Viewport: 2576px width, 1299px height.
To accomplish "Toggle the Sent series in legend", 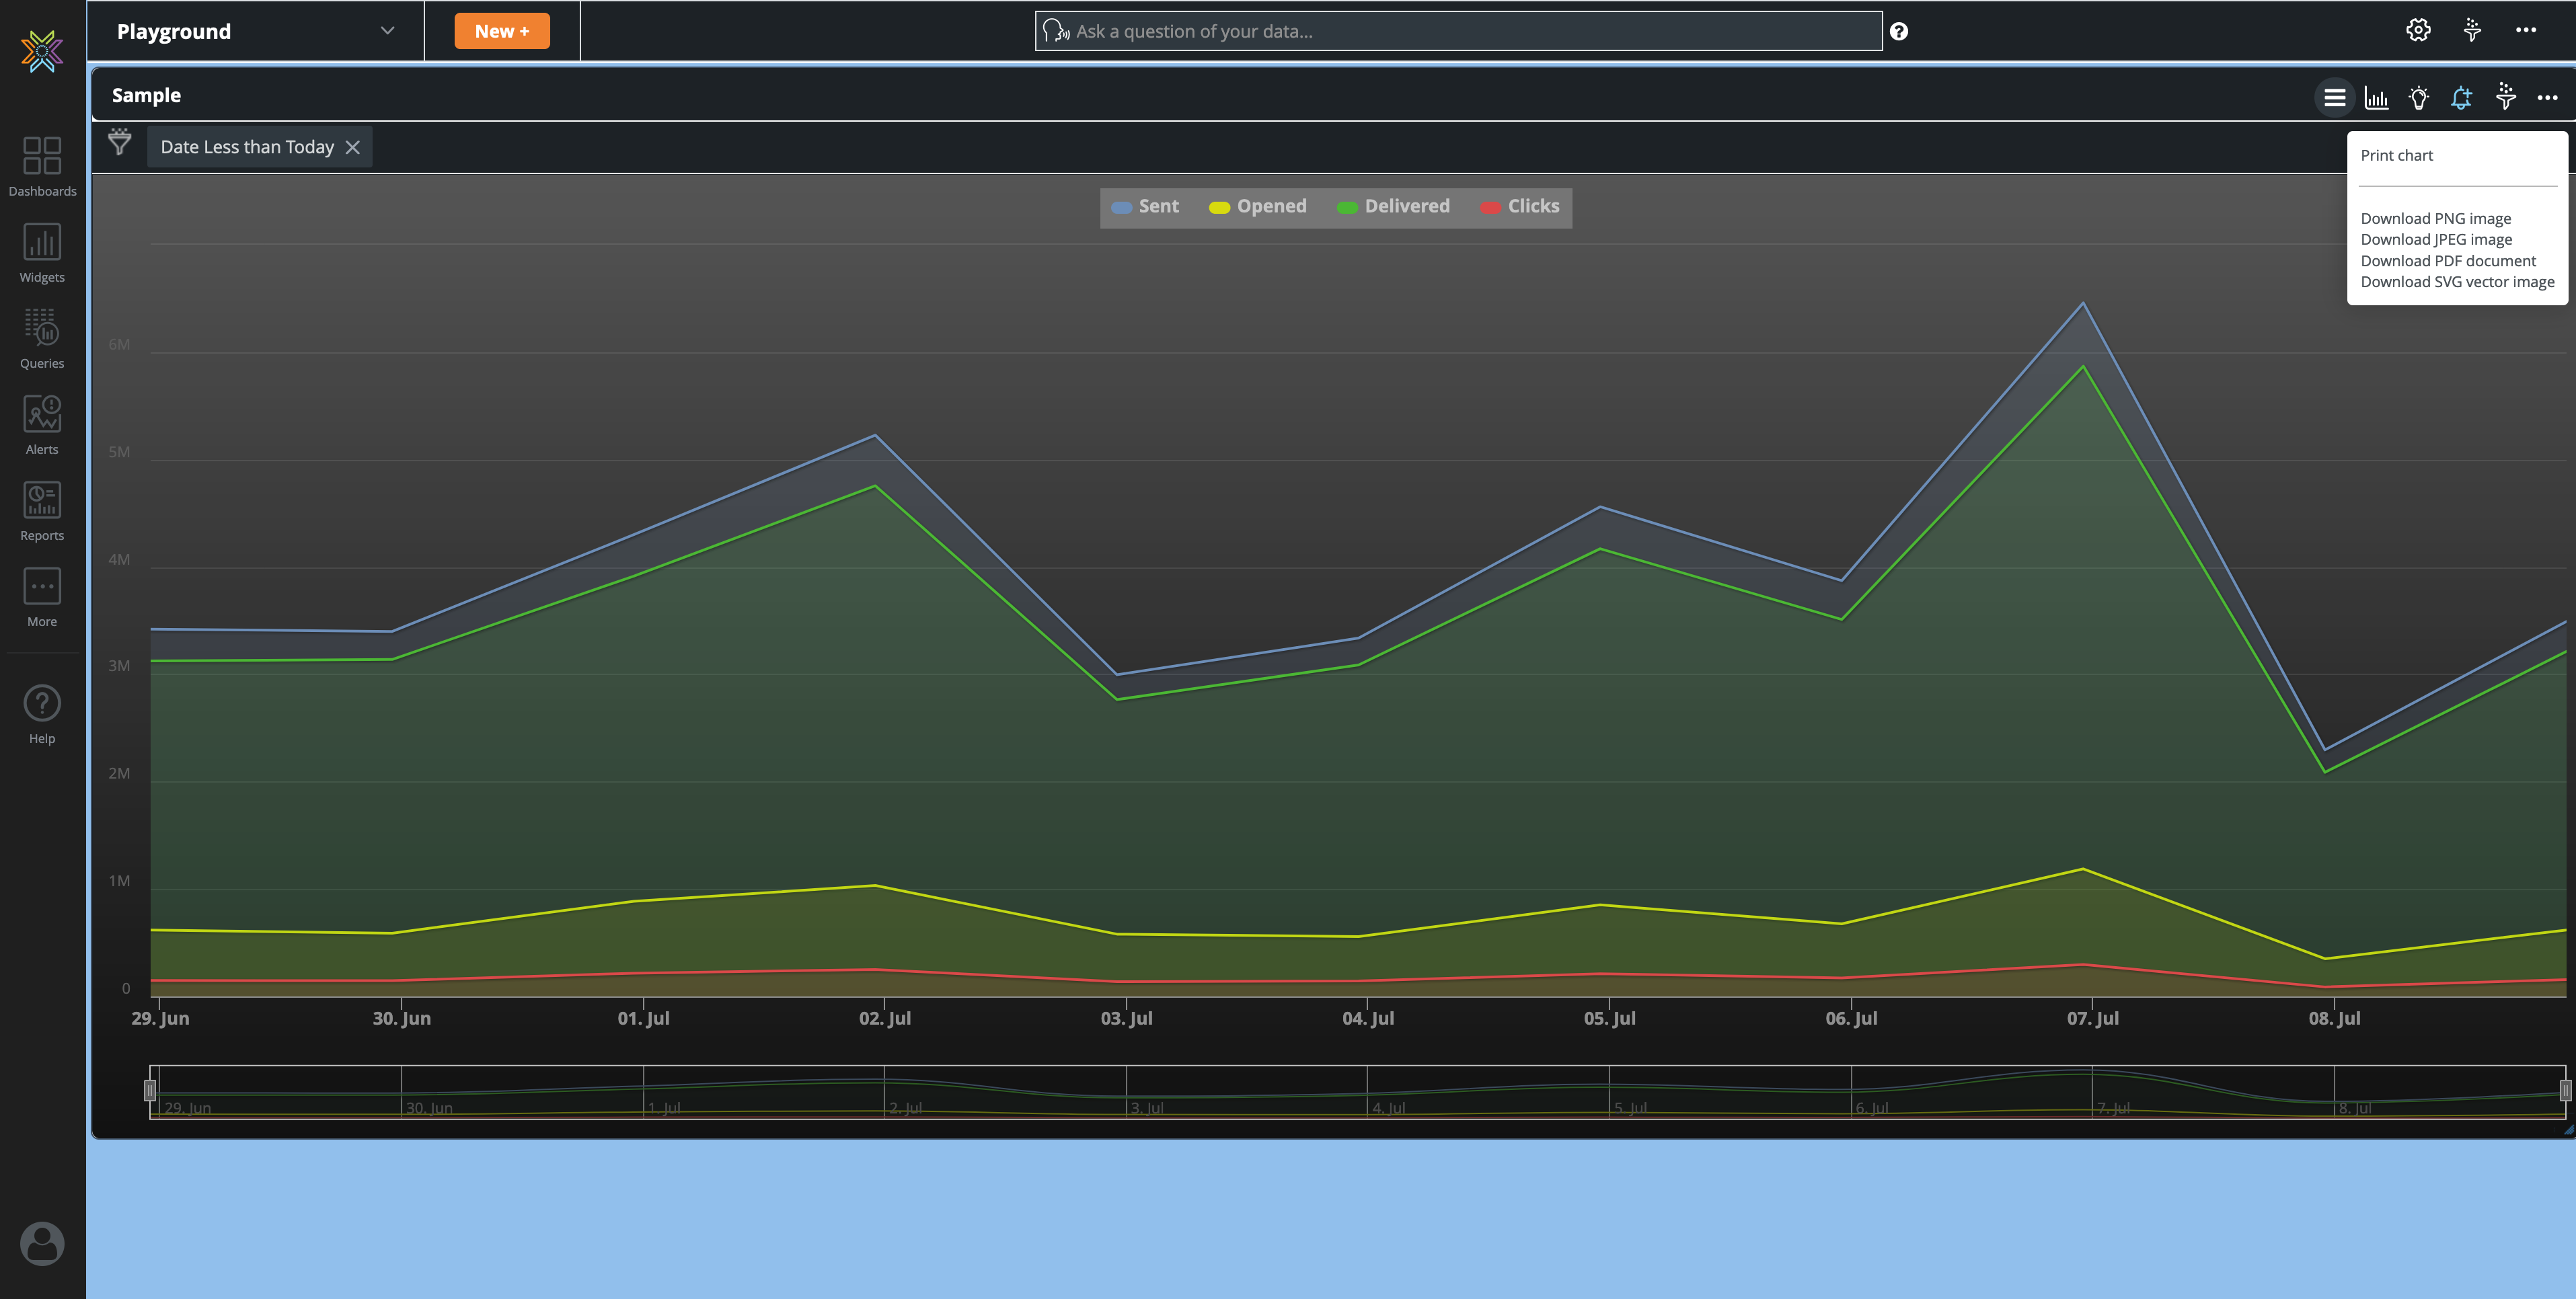I will [1146, 207].
